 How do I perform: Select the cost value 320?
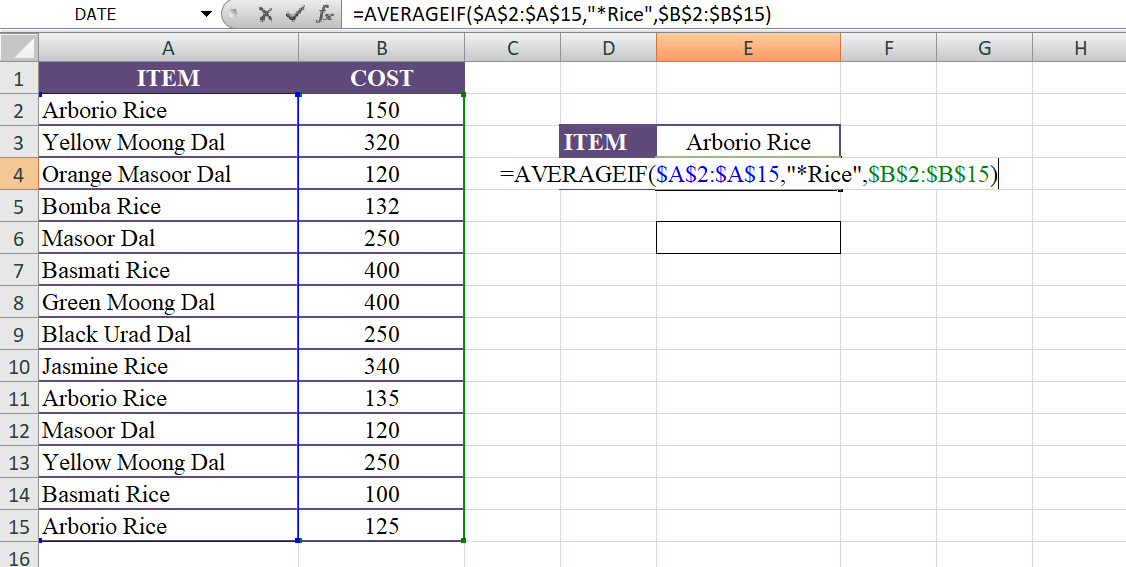pos(381,142)
